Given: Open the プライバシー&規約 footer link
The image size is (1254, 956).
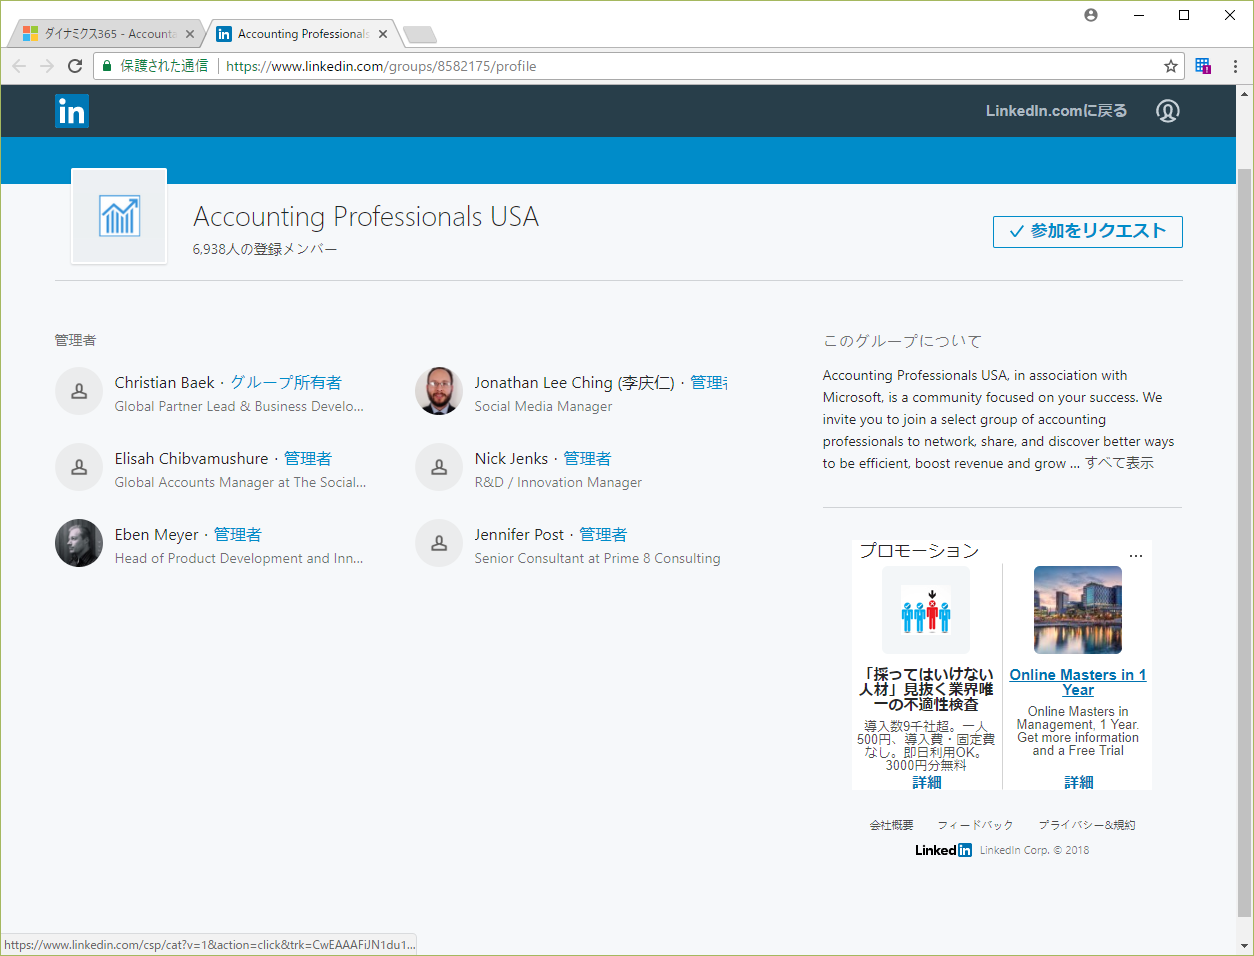Looking at the screenshot, I should pos(1087,825).
